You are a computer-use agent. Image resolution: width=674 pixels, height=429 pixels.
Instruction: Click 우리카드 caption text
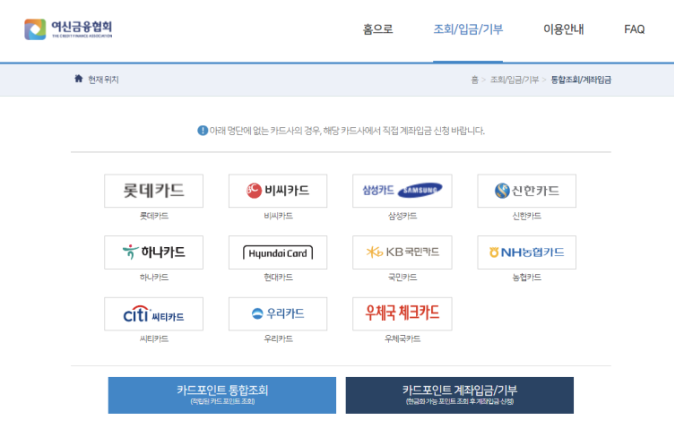pos(278,339)
